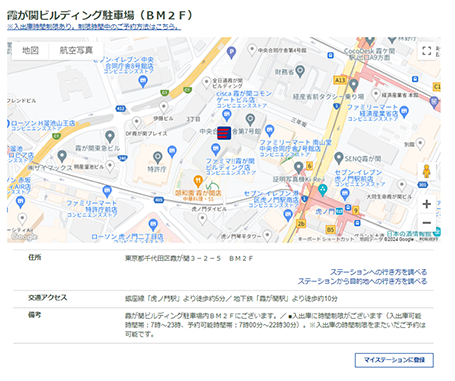Select the 証明写真機Ki-Re-i pin
455x381 pixels.
pyautogui.click(x=299, y=168)
